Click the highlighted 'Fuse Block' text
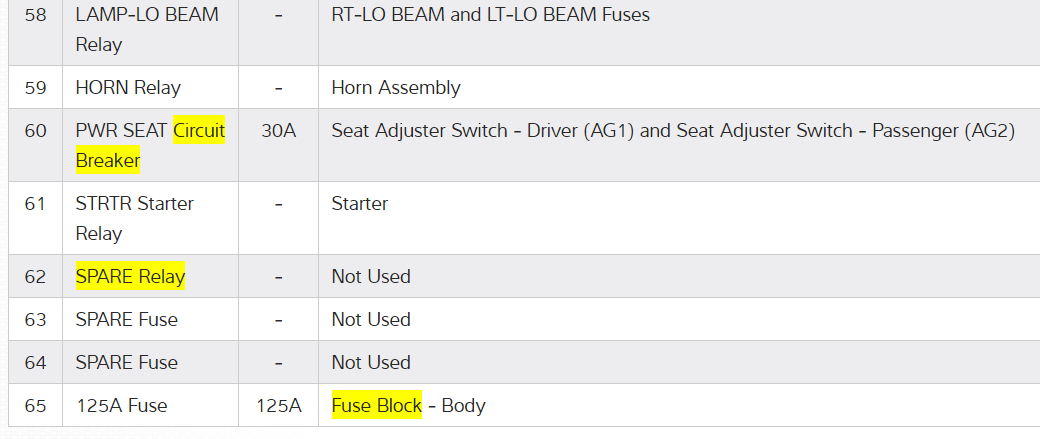Screen dimensions: 1040x439 (376, 405)
